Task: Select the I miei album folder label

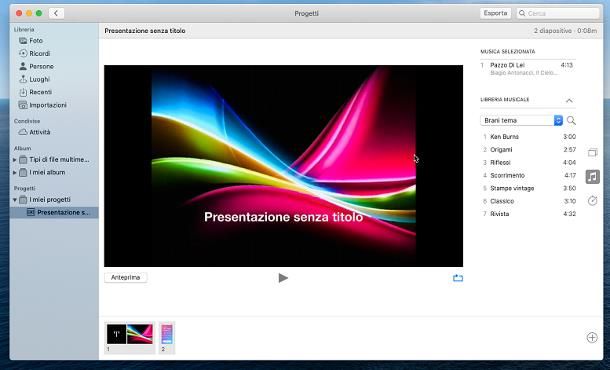Action: [47, 172]
